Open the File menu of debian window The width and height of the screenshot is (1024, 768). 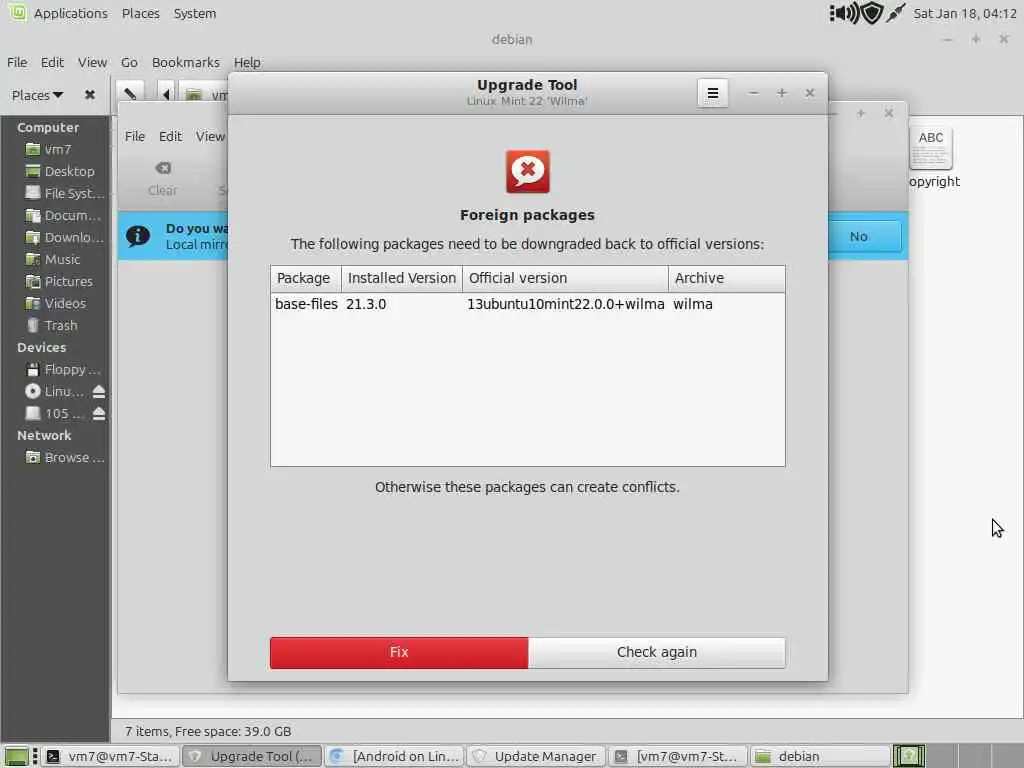click(17, 62)
